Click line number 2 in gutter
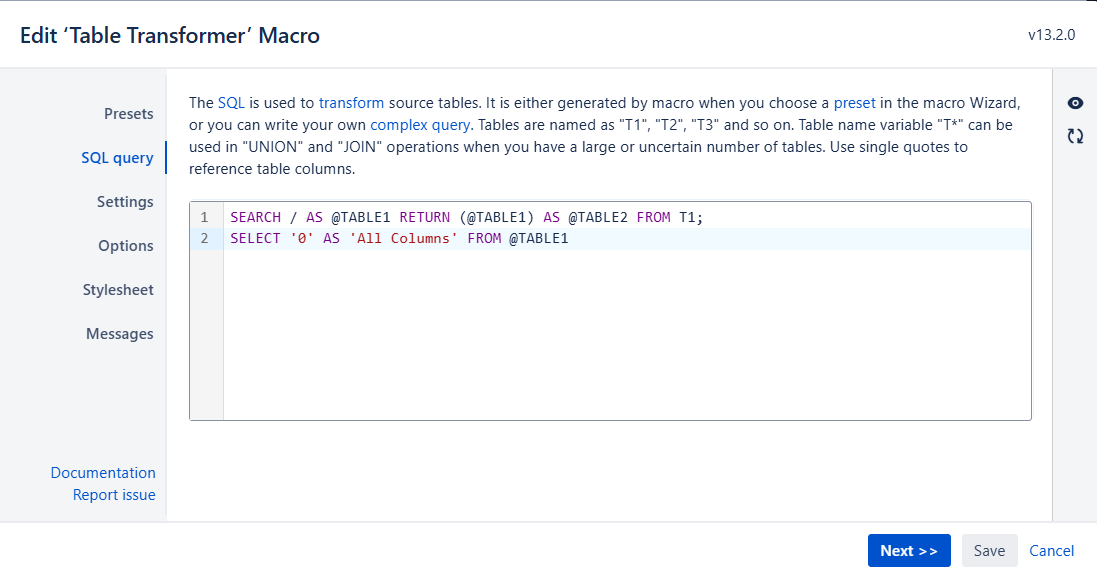Viewport: 1097px width, 587px height. click(x=205, y=239)
